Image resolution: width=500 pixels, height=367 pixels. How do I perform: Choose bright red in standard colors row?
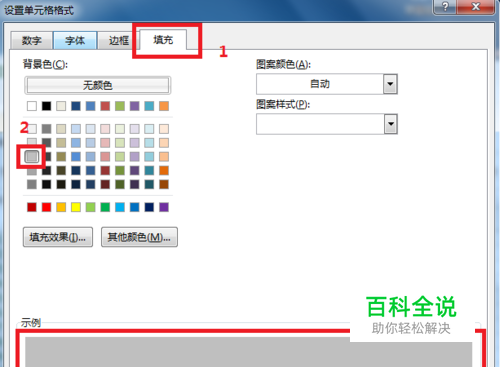[x=46, y=207]
